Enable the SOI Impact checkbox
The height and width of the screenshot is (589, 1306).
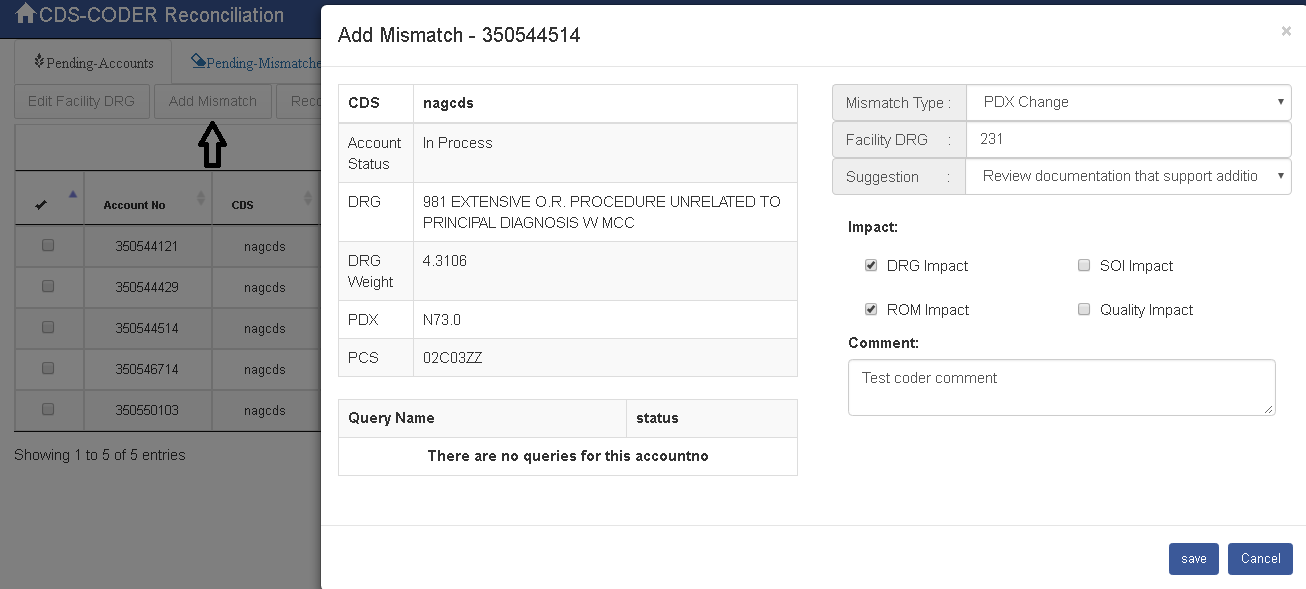1084,266
